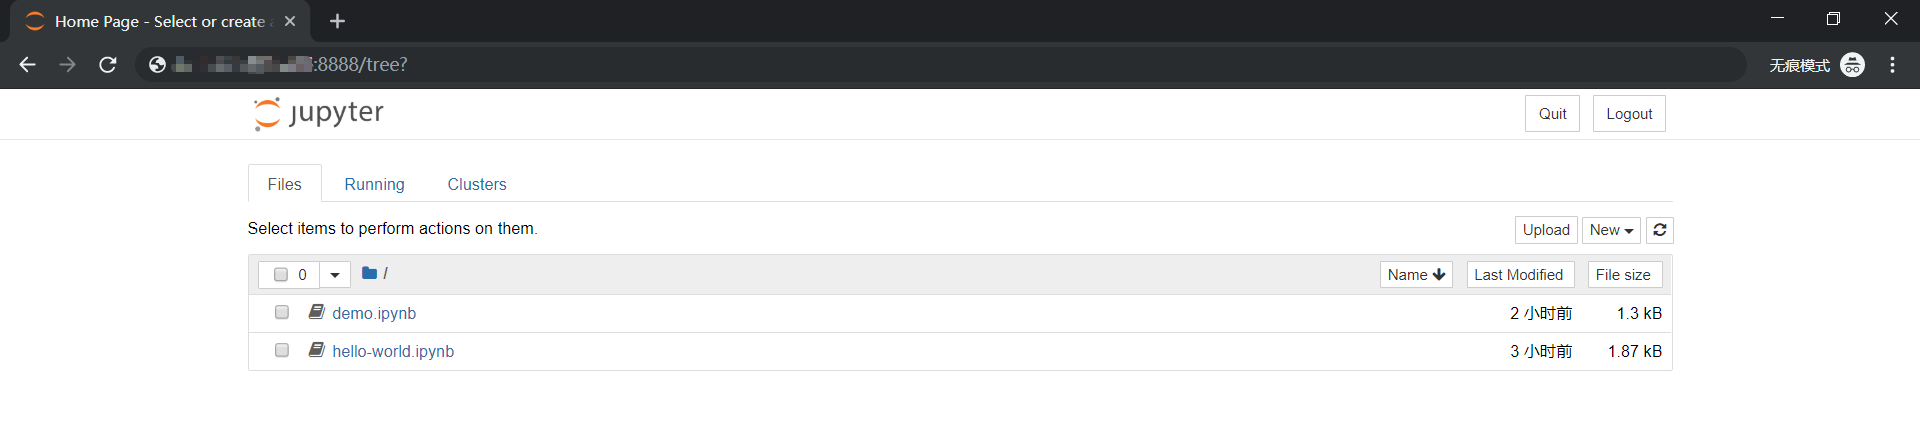Expand the New notebook dropdown
Screen dimensions: 1920x437
tap(1611, 230)
